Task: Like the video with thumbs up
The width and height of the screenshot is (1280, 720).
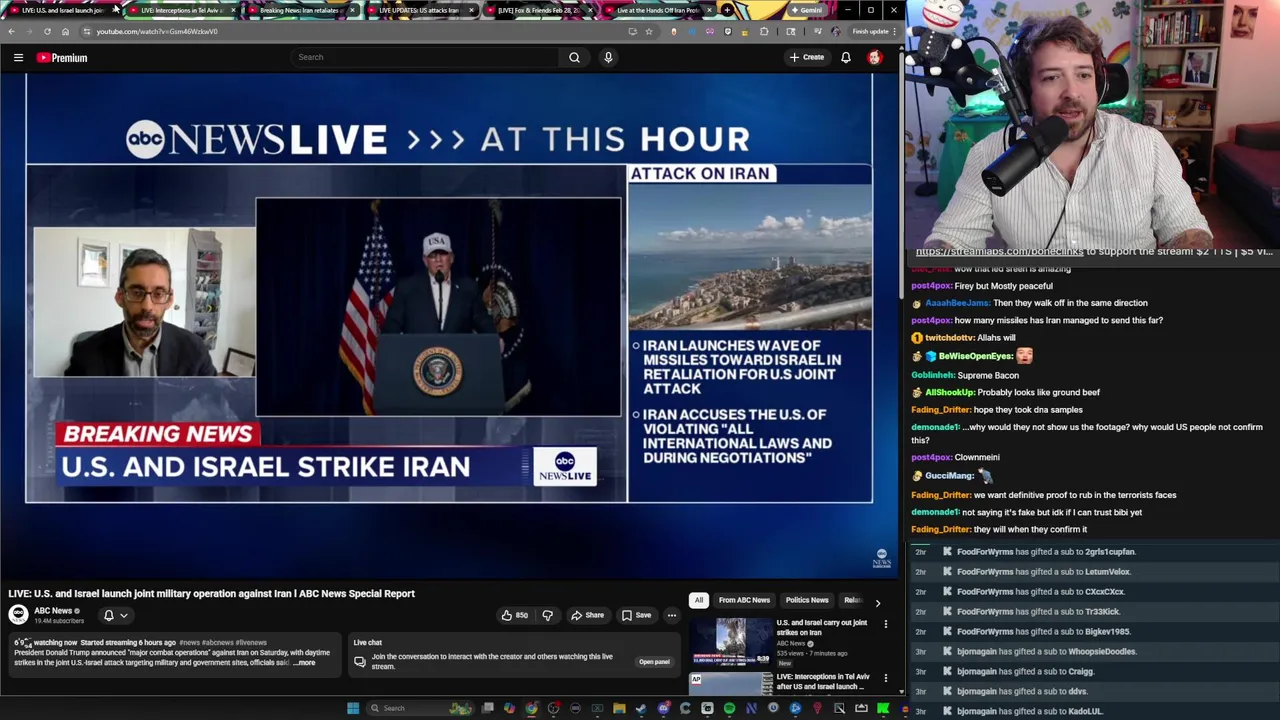Action: coord(514,615)
